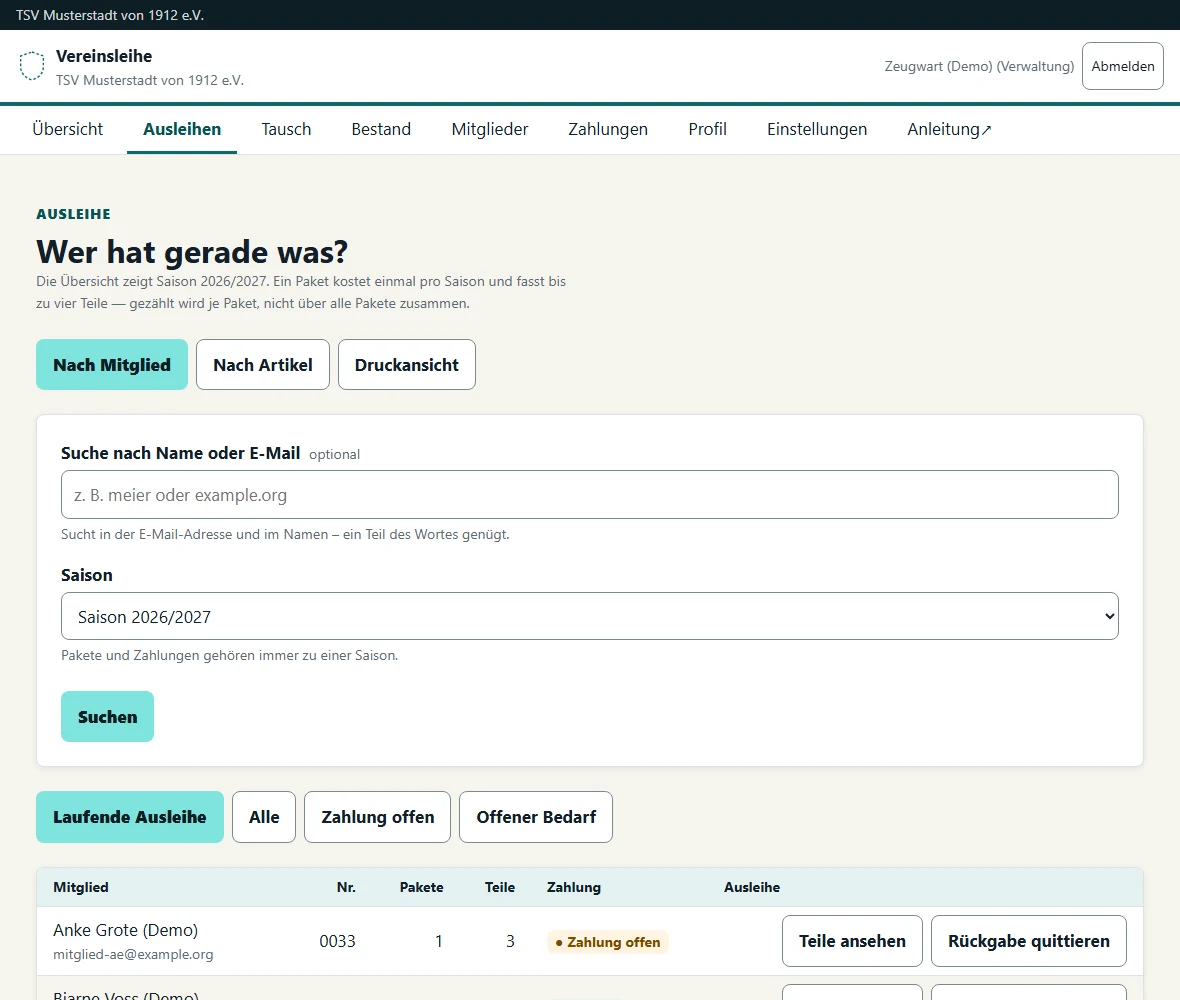Click the Abmelden button
This screenshot has height=1000, width=1180.
pyautogui.click(x=1123, y=66)
